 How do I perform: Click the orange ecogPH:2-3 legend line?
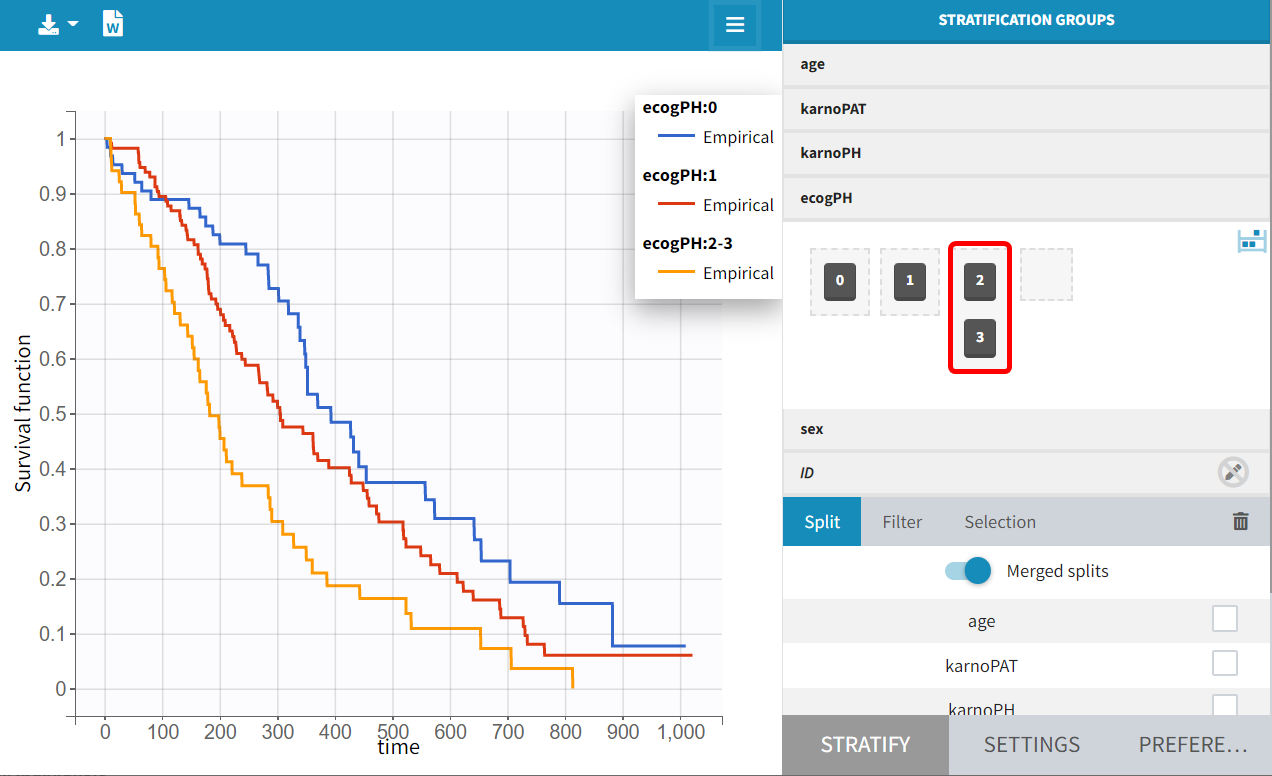click(675, 273)
